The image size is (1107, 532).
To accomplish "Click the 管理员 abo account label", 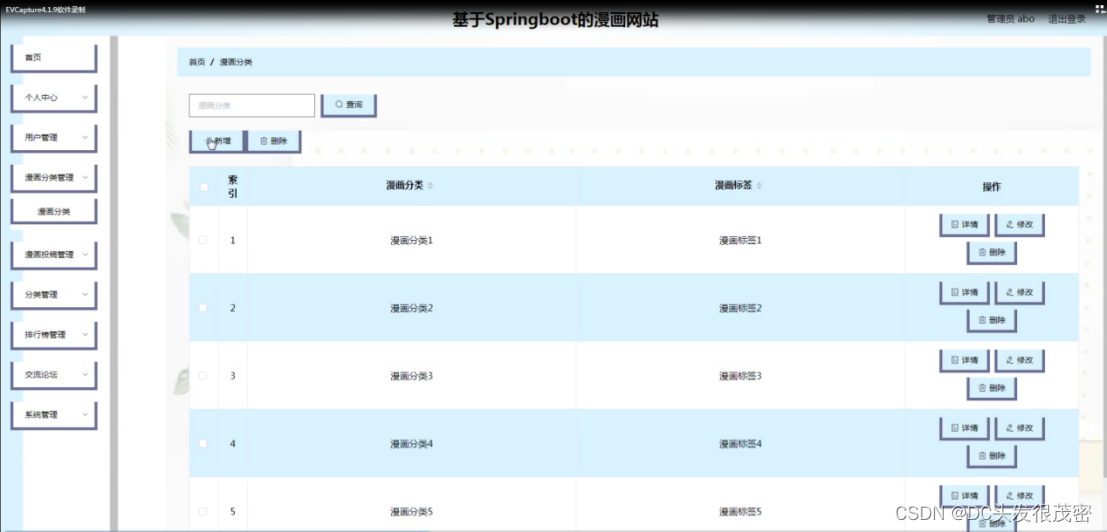I will (1010, 19).
